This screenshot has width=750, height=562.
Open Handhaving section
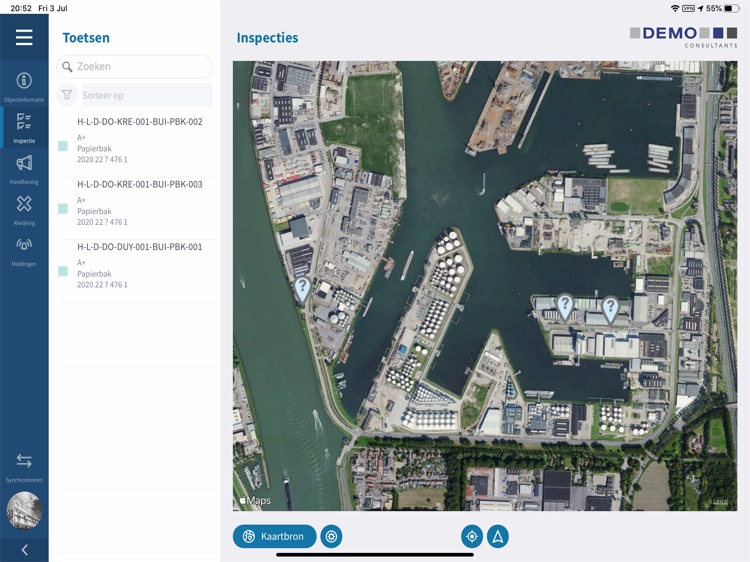tap(24, 169)
